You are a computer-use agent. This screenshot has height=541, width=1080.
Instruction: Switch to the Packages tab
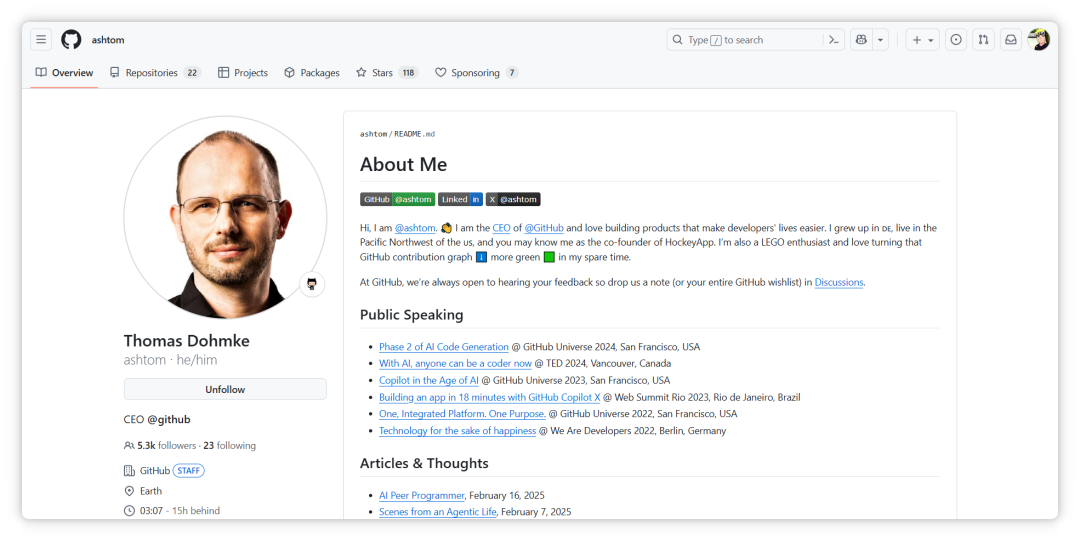click(x=312, y=72)
